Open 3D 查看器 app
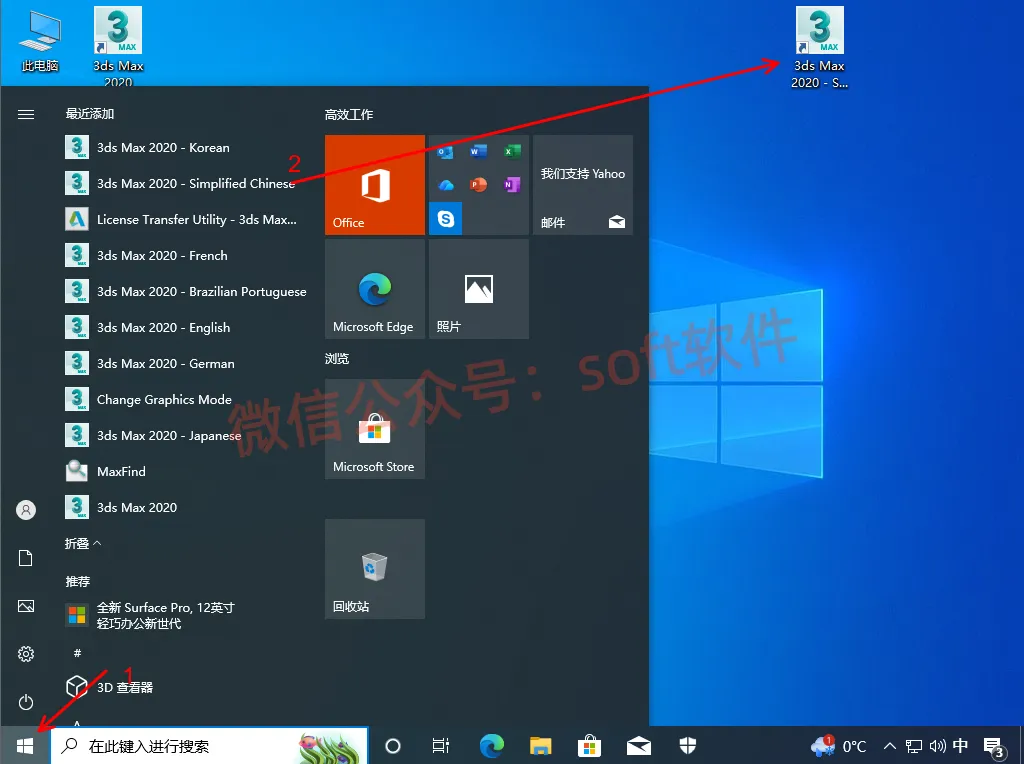1024x764 pixels. click(x=186, y=687)
